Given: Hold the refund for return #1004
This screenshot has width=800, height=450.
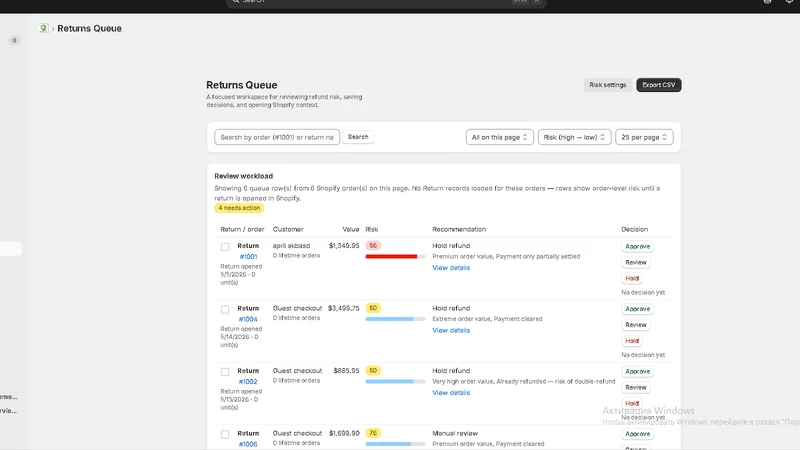Looking at the screenshot, I should point(632,341).
